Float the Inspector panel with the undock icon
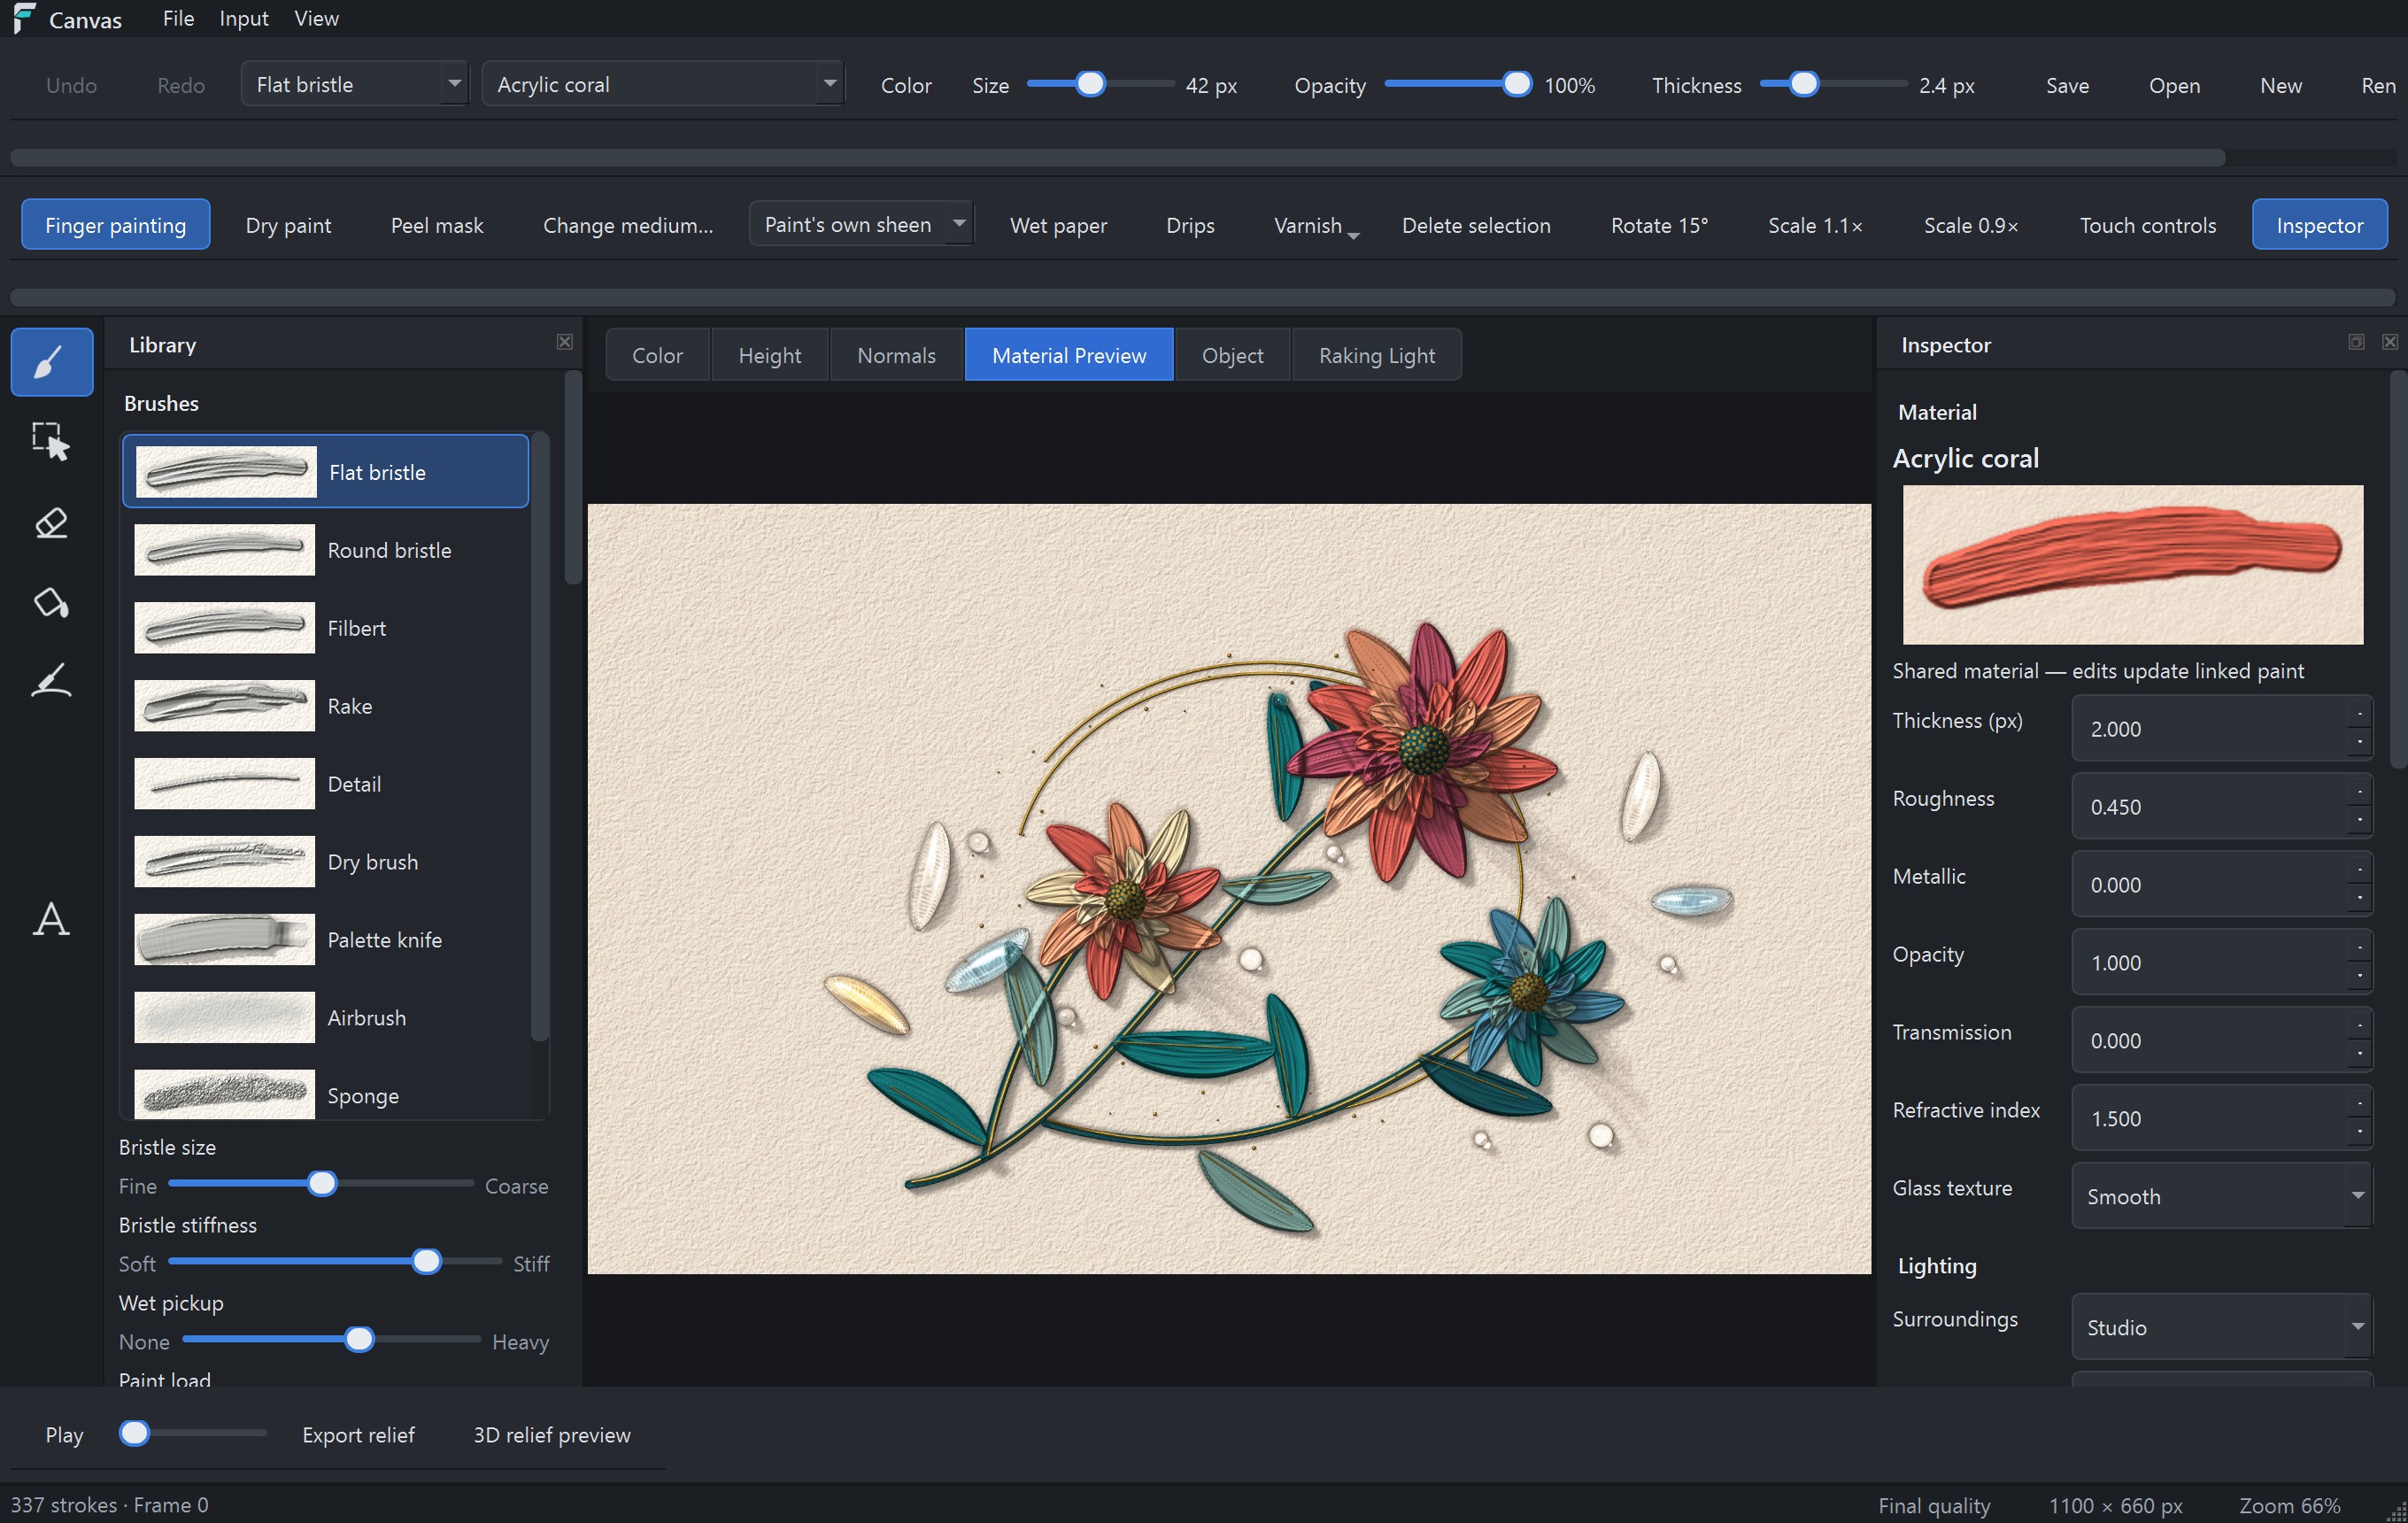 pyautogui.click(x=2357, y=343)
